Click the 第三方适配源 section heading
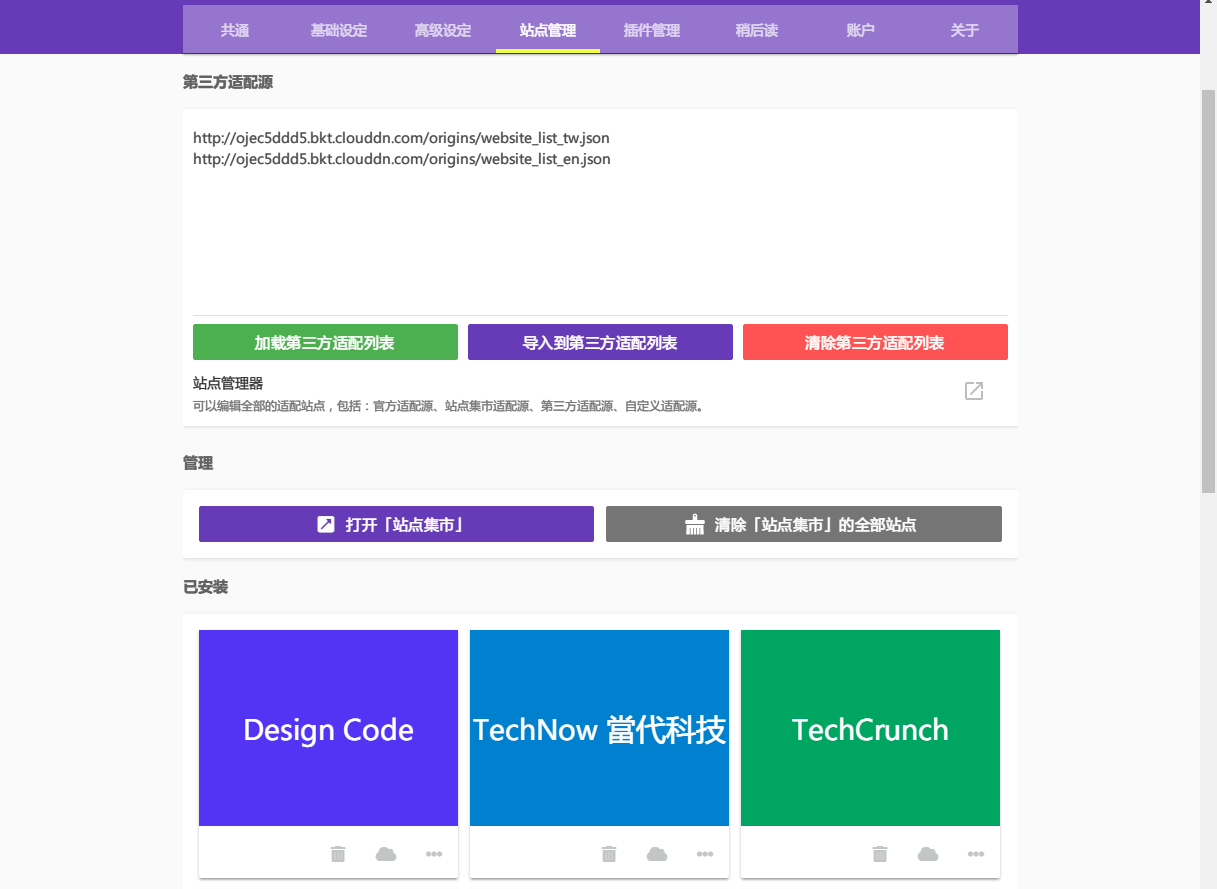The image size is (1217, 889). (x=228, y=82)
